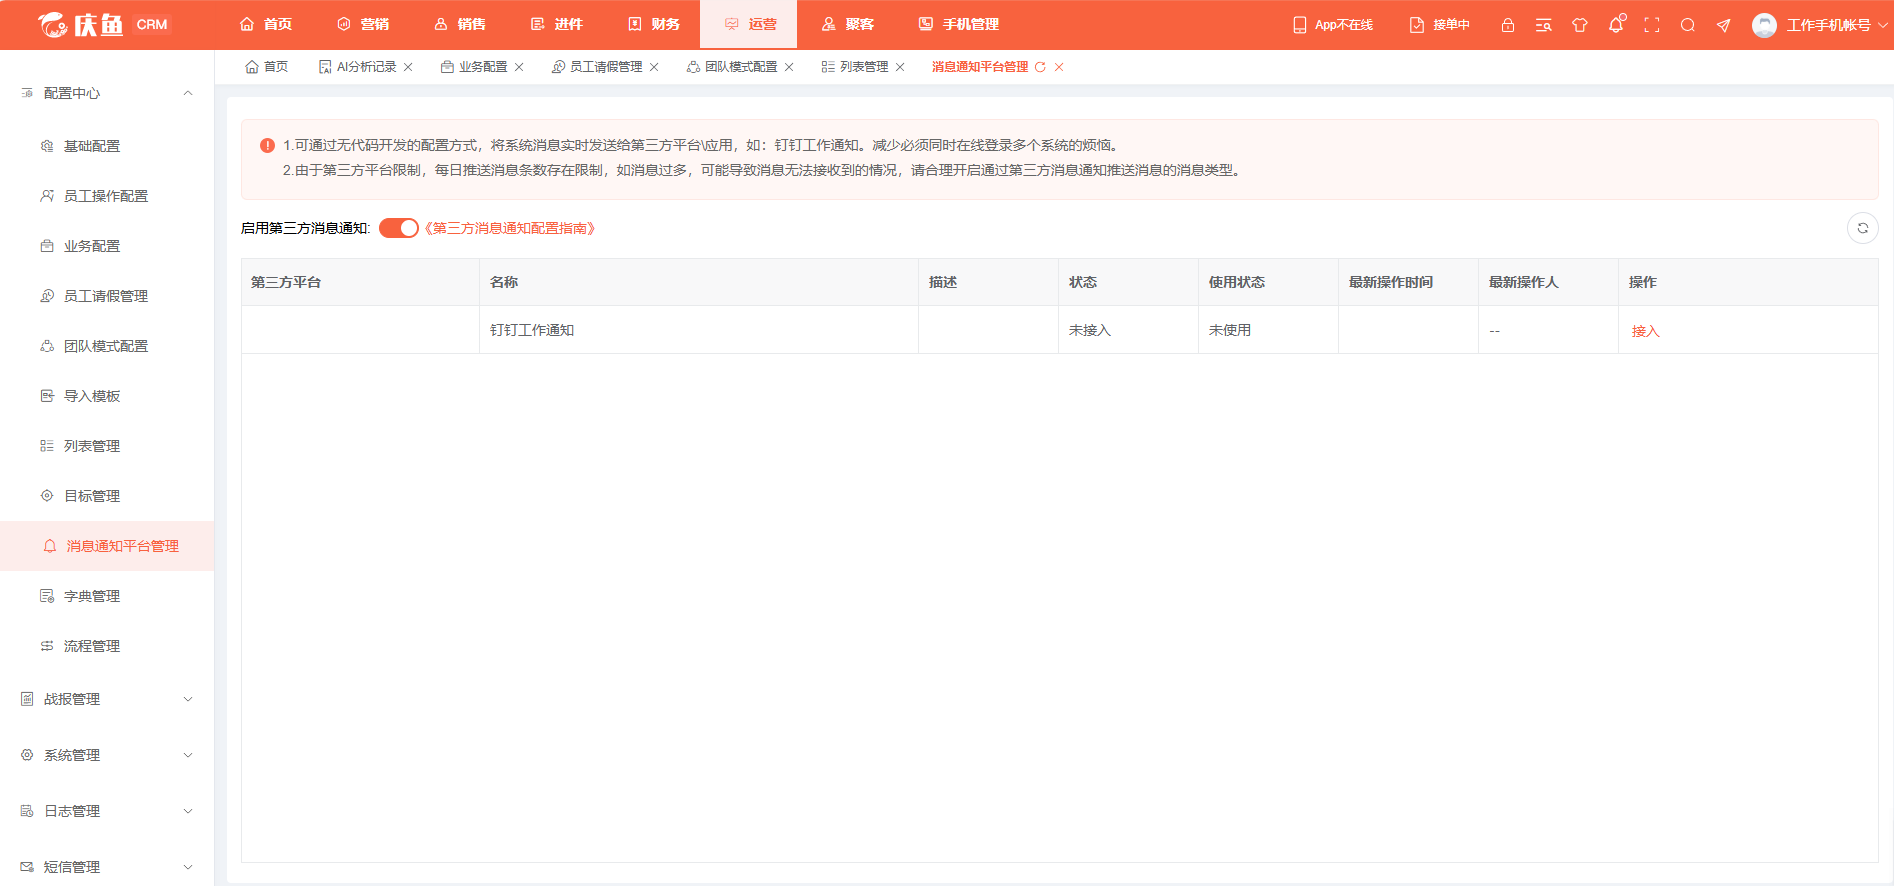Switch to the 员工请假管理 page tab

point(598,67)
